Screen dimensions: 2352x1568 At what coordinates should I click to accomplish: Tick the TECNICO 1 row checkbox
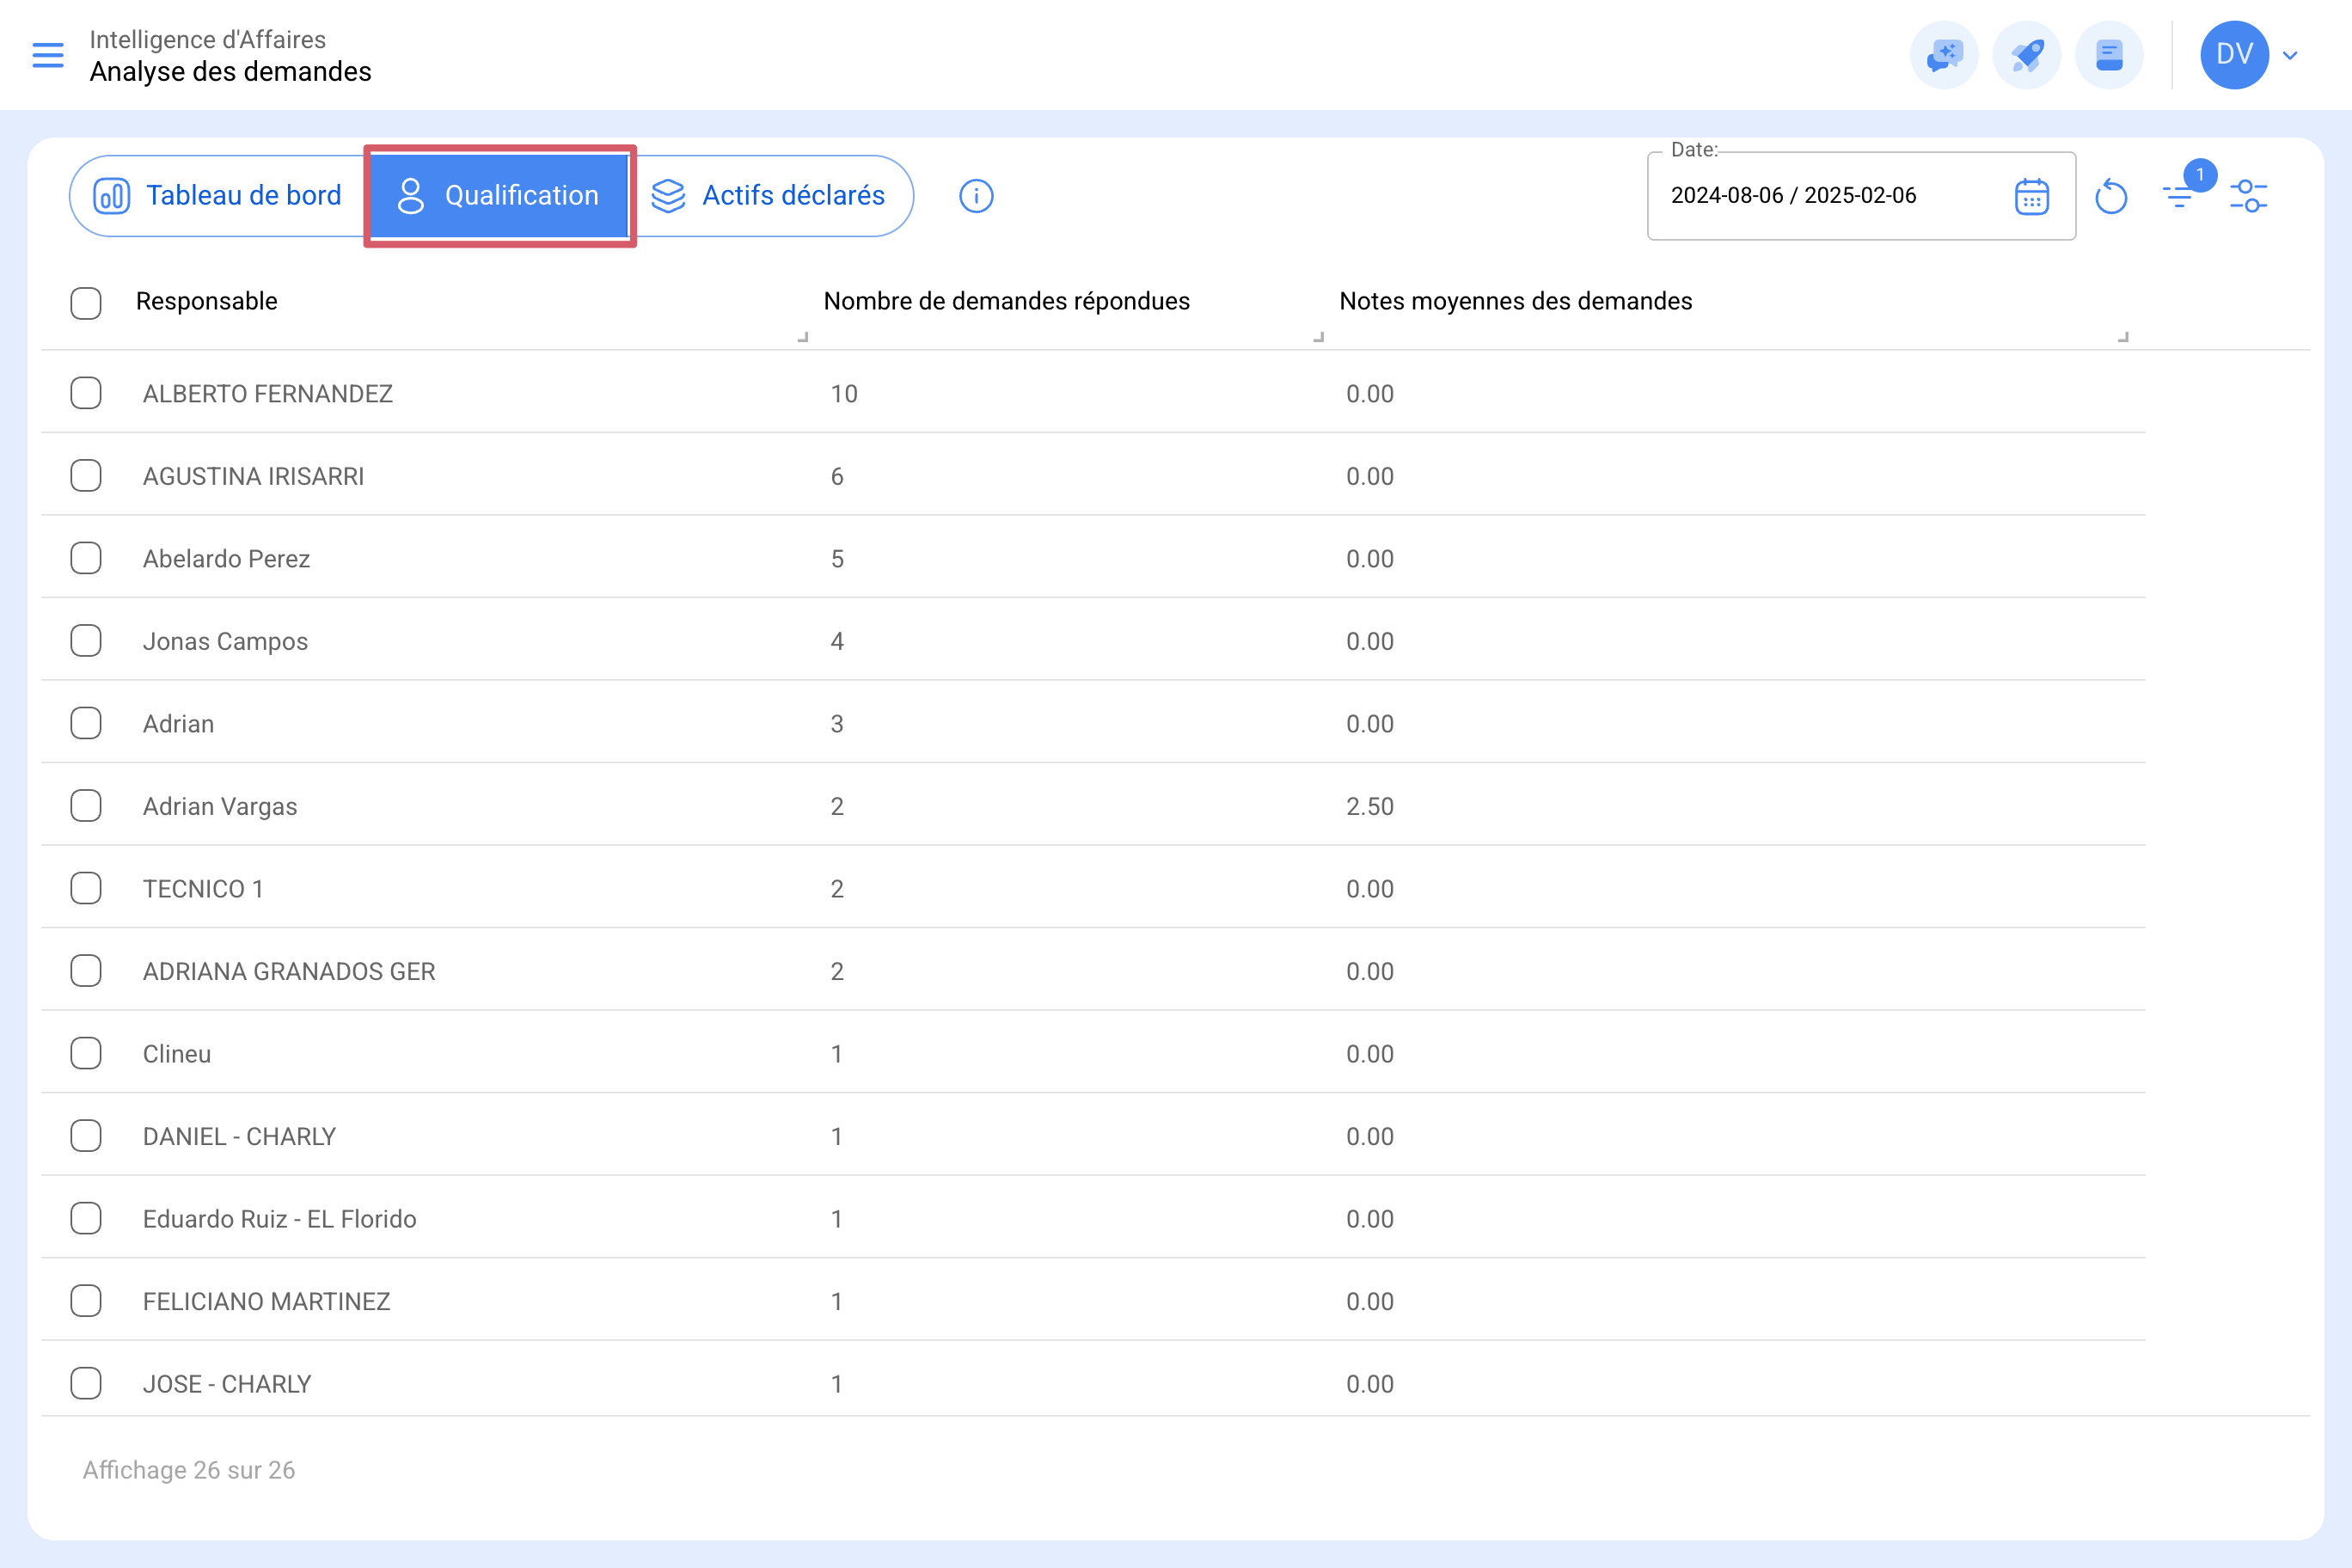point(86,888)
